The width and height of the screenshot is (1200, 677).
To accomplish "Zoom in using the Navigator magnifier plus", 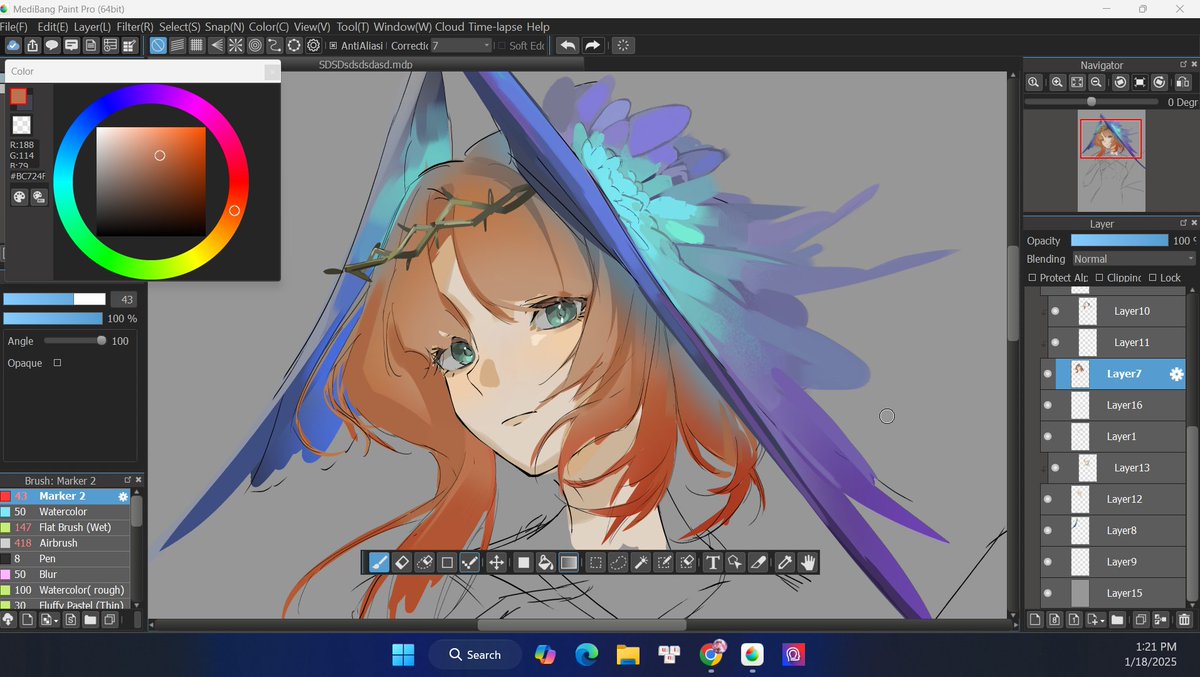I will [x=1057, y=83].
